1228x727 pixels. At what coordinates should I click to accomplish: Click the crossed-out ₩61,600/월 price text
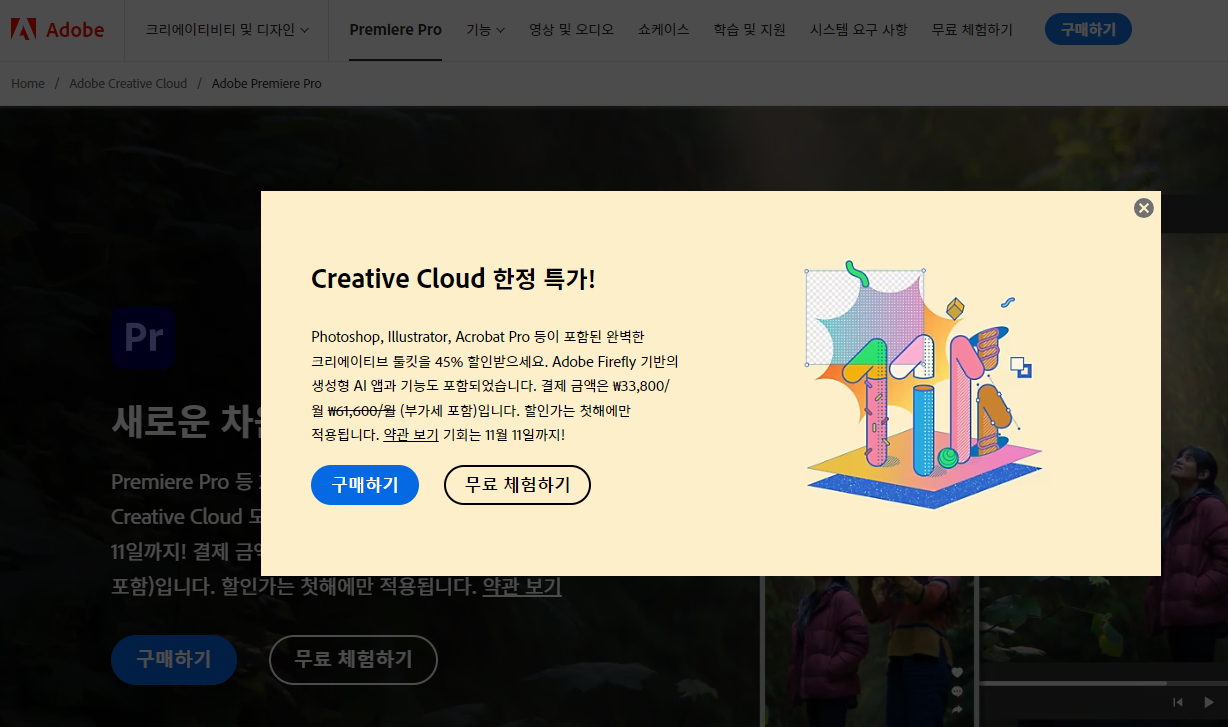click(361, 411)
